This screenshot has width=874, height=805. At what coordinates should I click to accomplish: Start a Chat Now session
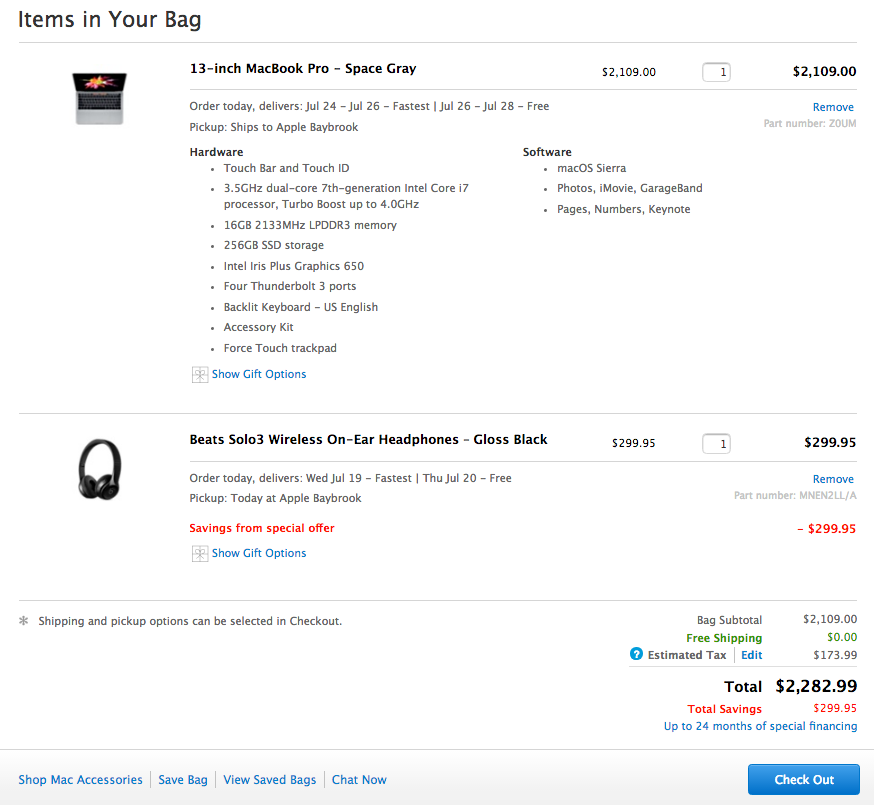coord(359,780)
